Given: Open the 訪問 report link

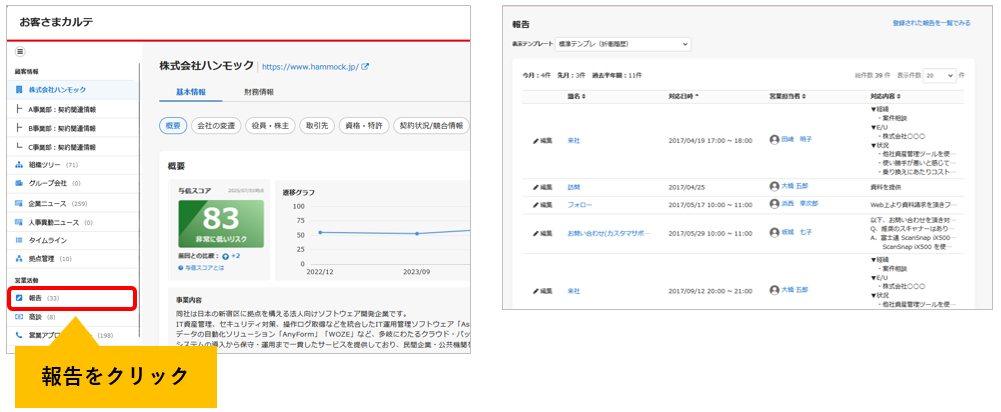Looking at the screenshot, I should pos(573,188).
